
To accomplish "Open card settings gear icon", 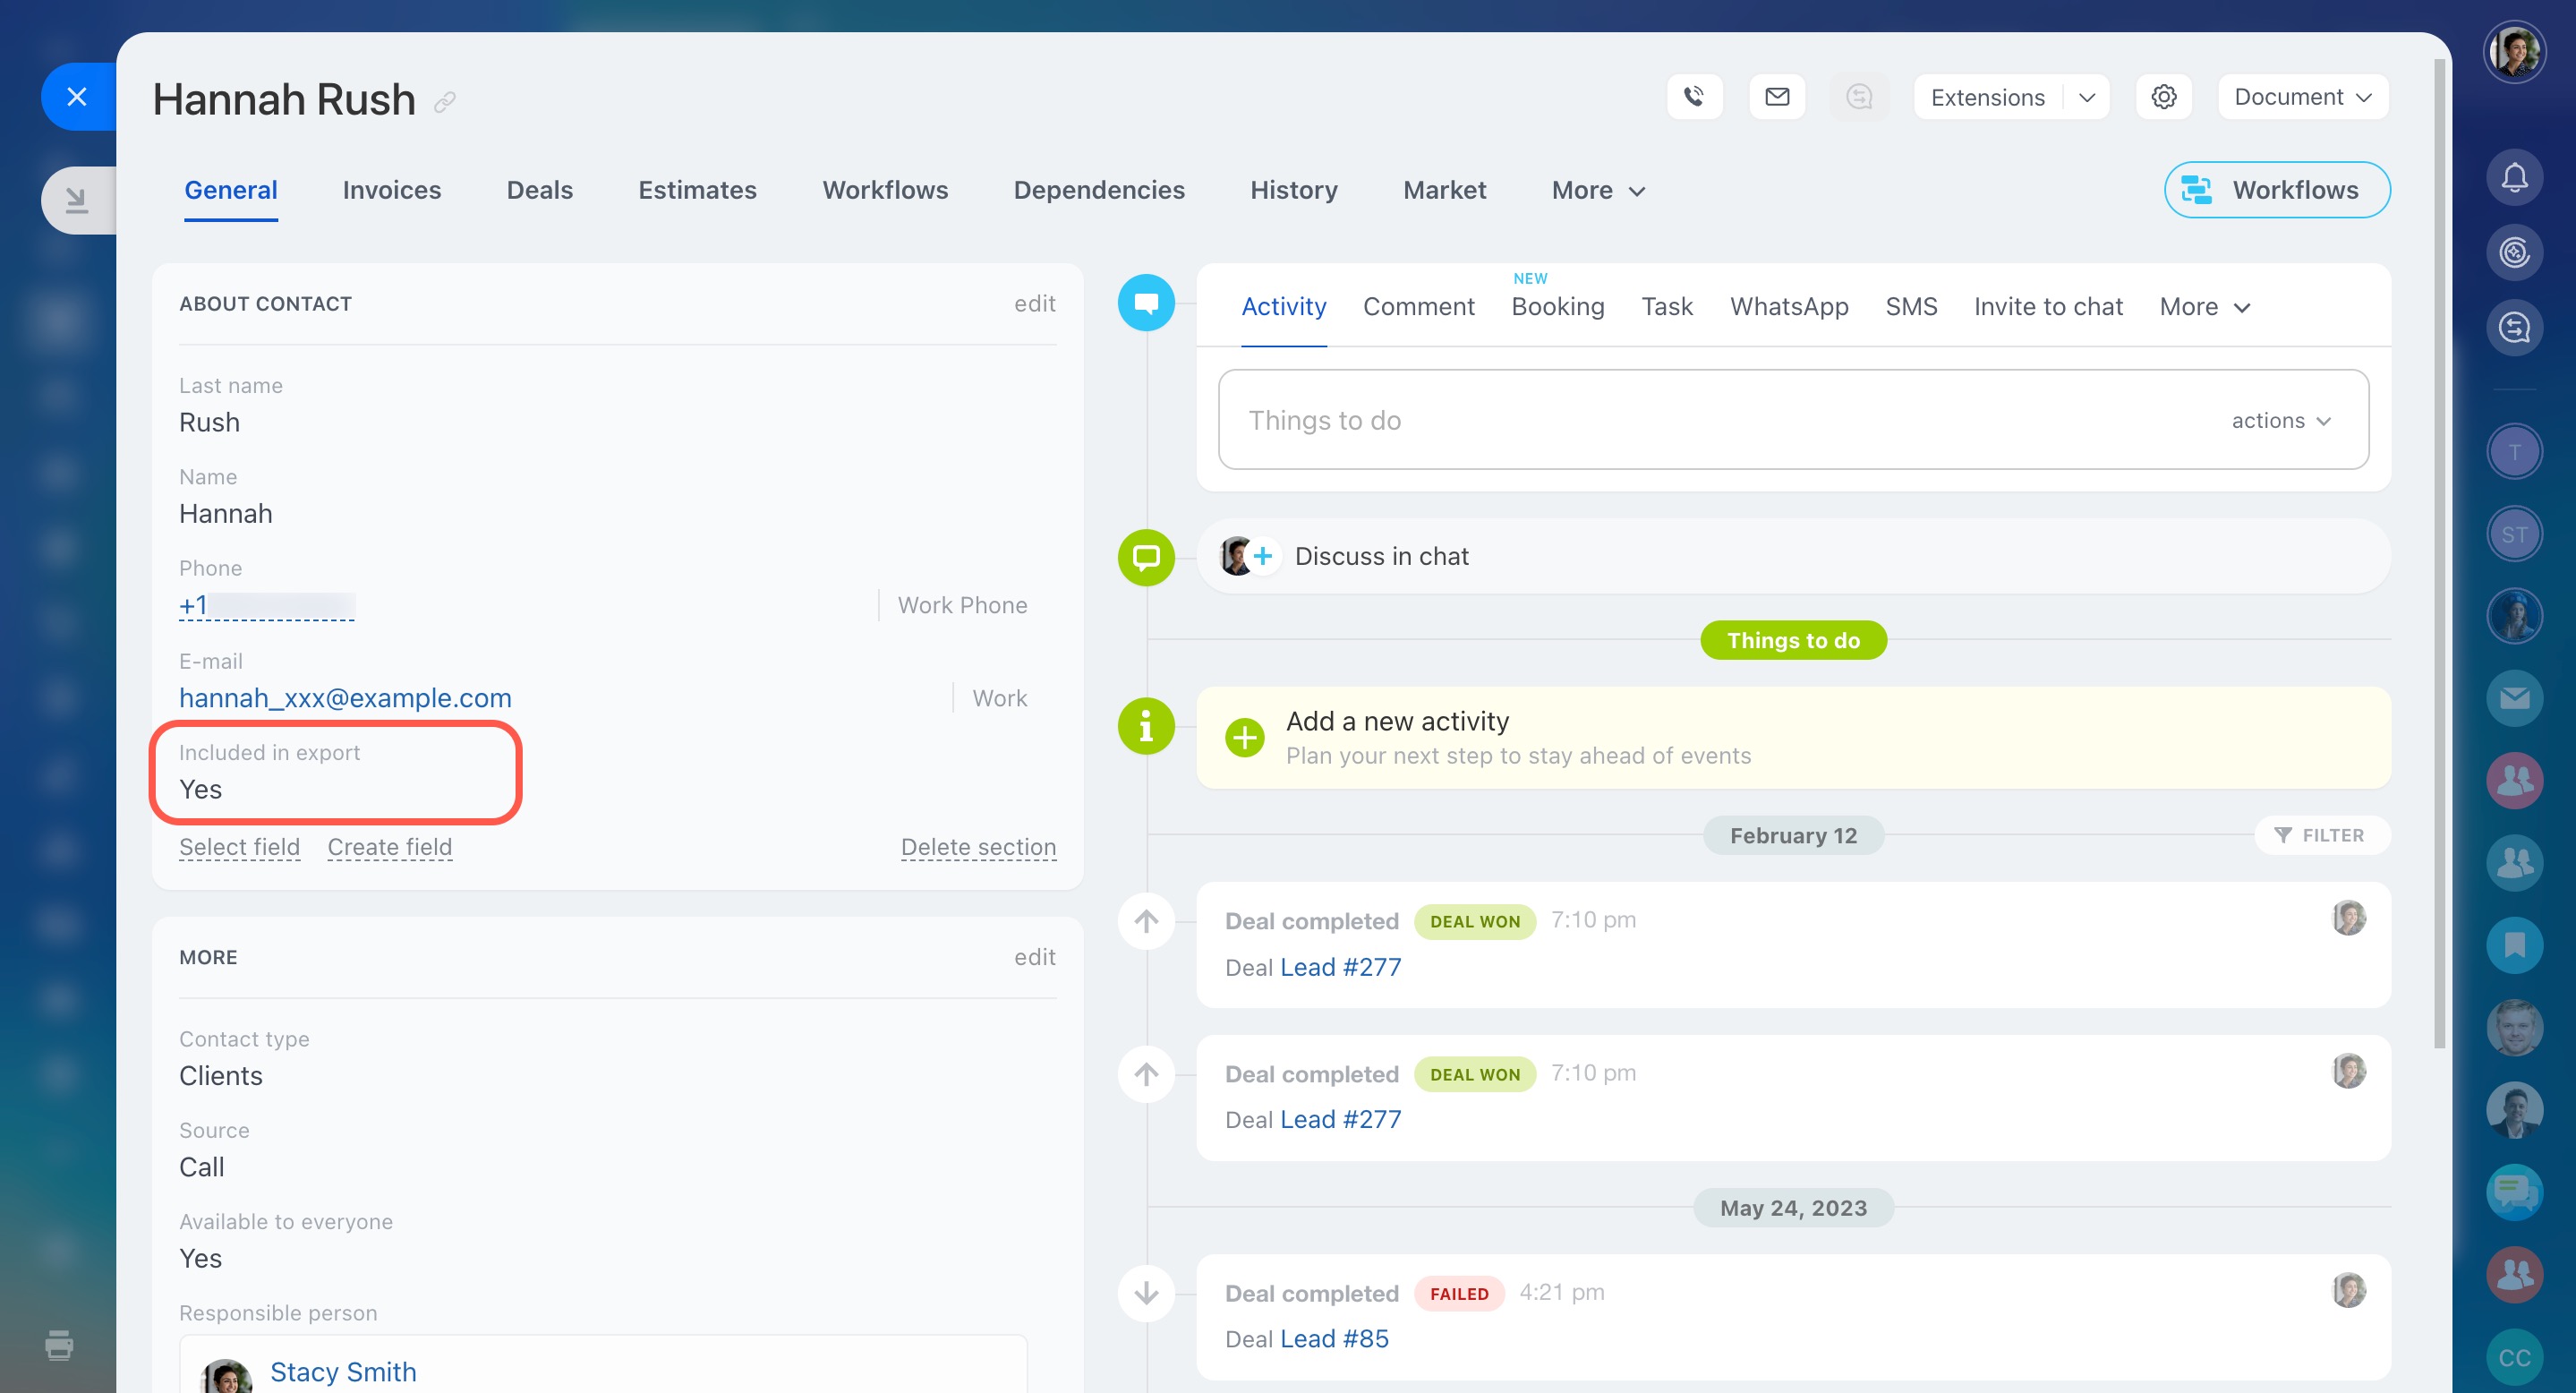I will pos(2164,97).
